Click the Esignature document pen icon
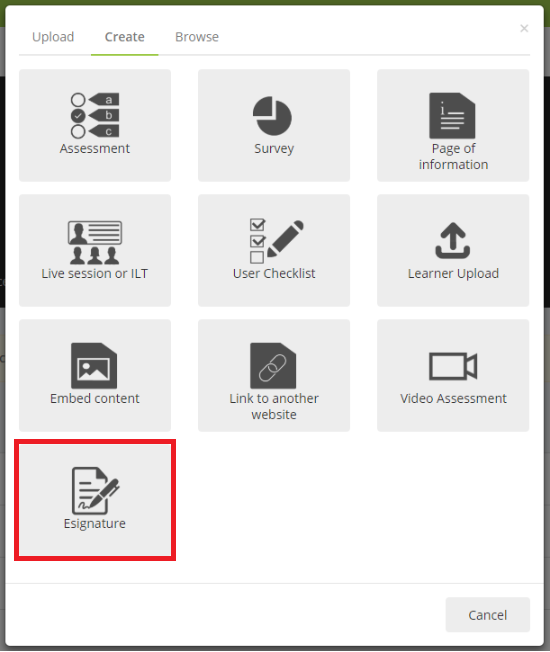The image size is (550, 652). 96,491
